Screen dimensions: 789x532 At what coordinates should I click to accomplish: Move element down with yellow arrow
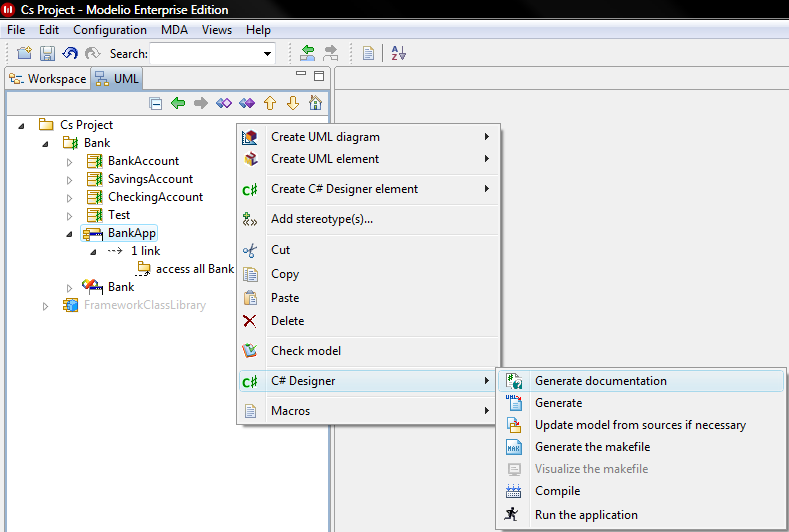pos(293,104)
